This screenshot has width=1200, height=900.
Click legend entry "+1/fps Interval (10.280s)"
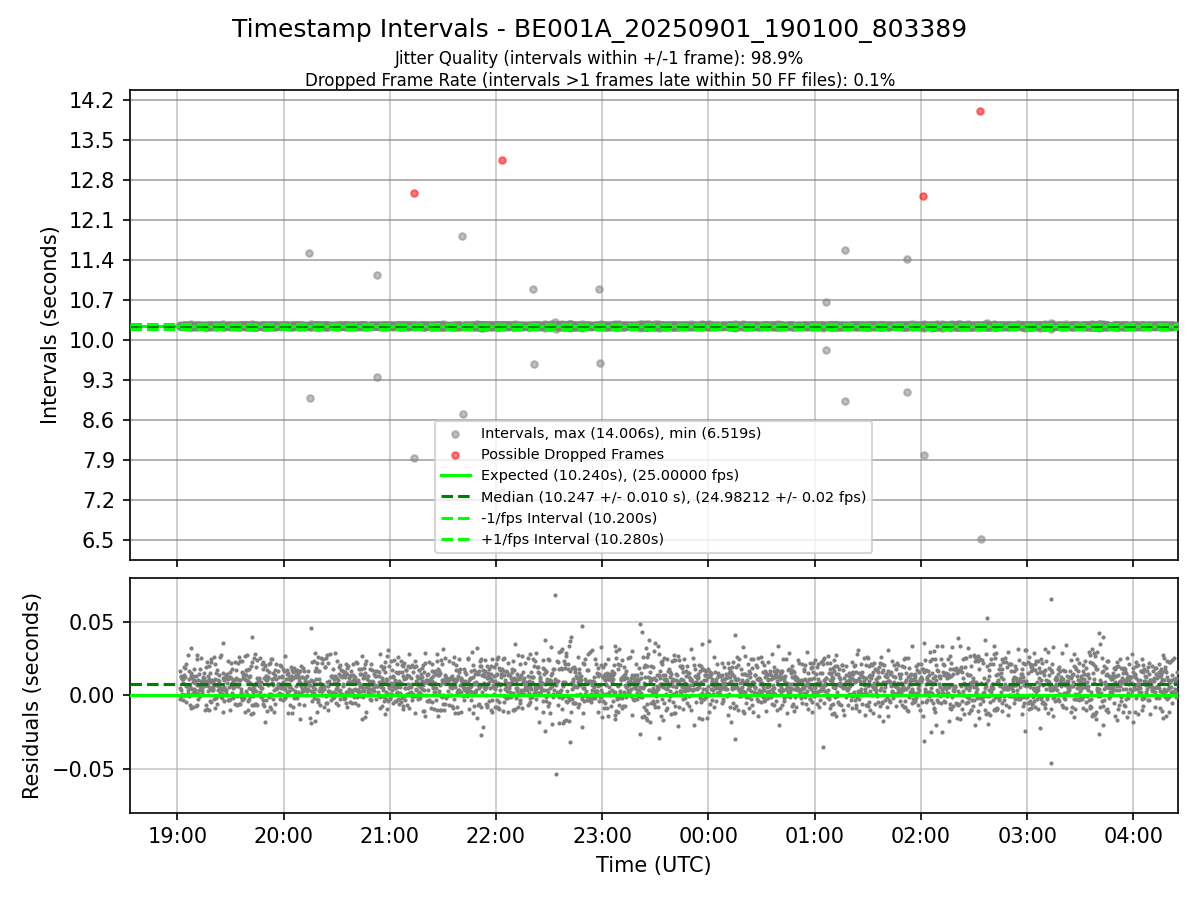pyautogui.click(x=572, y=539)
